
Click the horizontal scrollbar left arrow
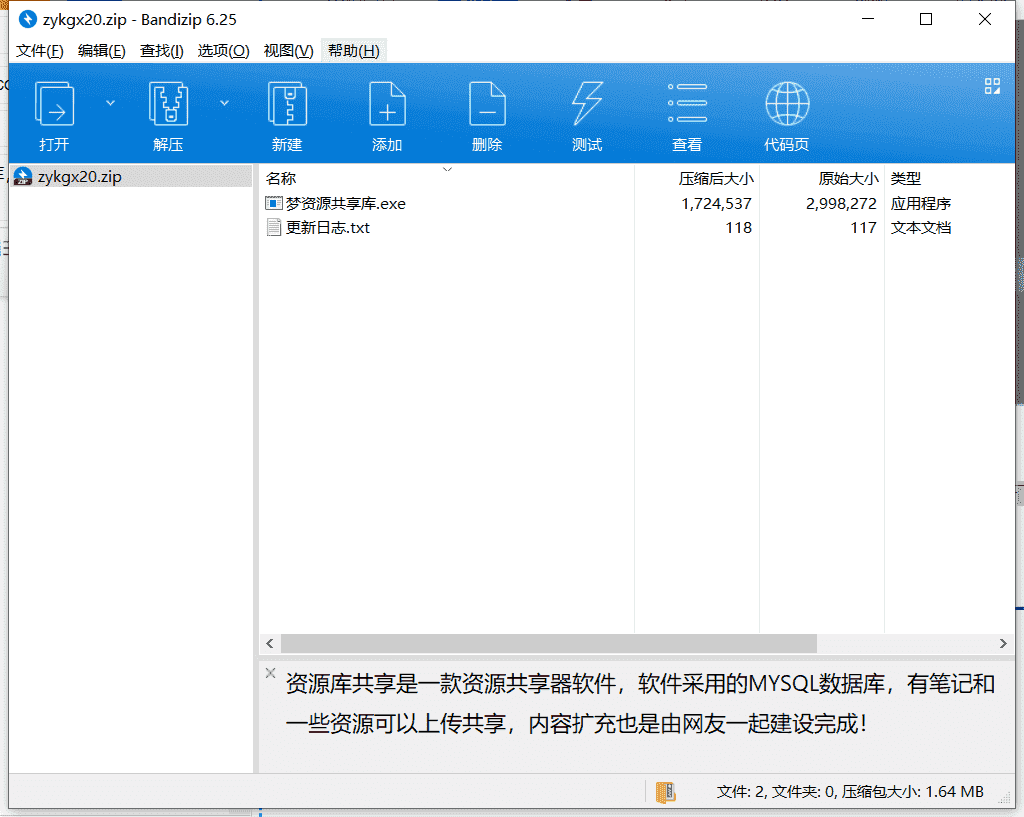(x=270, y=643)
